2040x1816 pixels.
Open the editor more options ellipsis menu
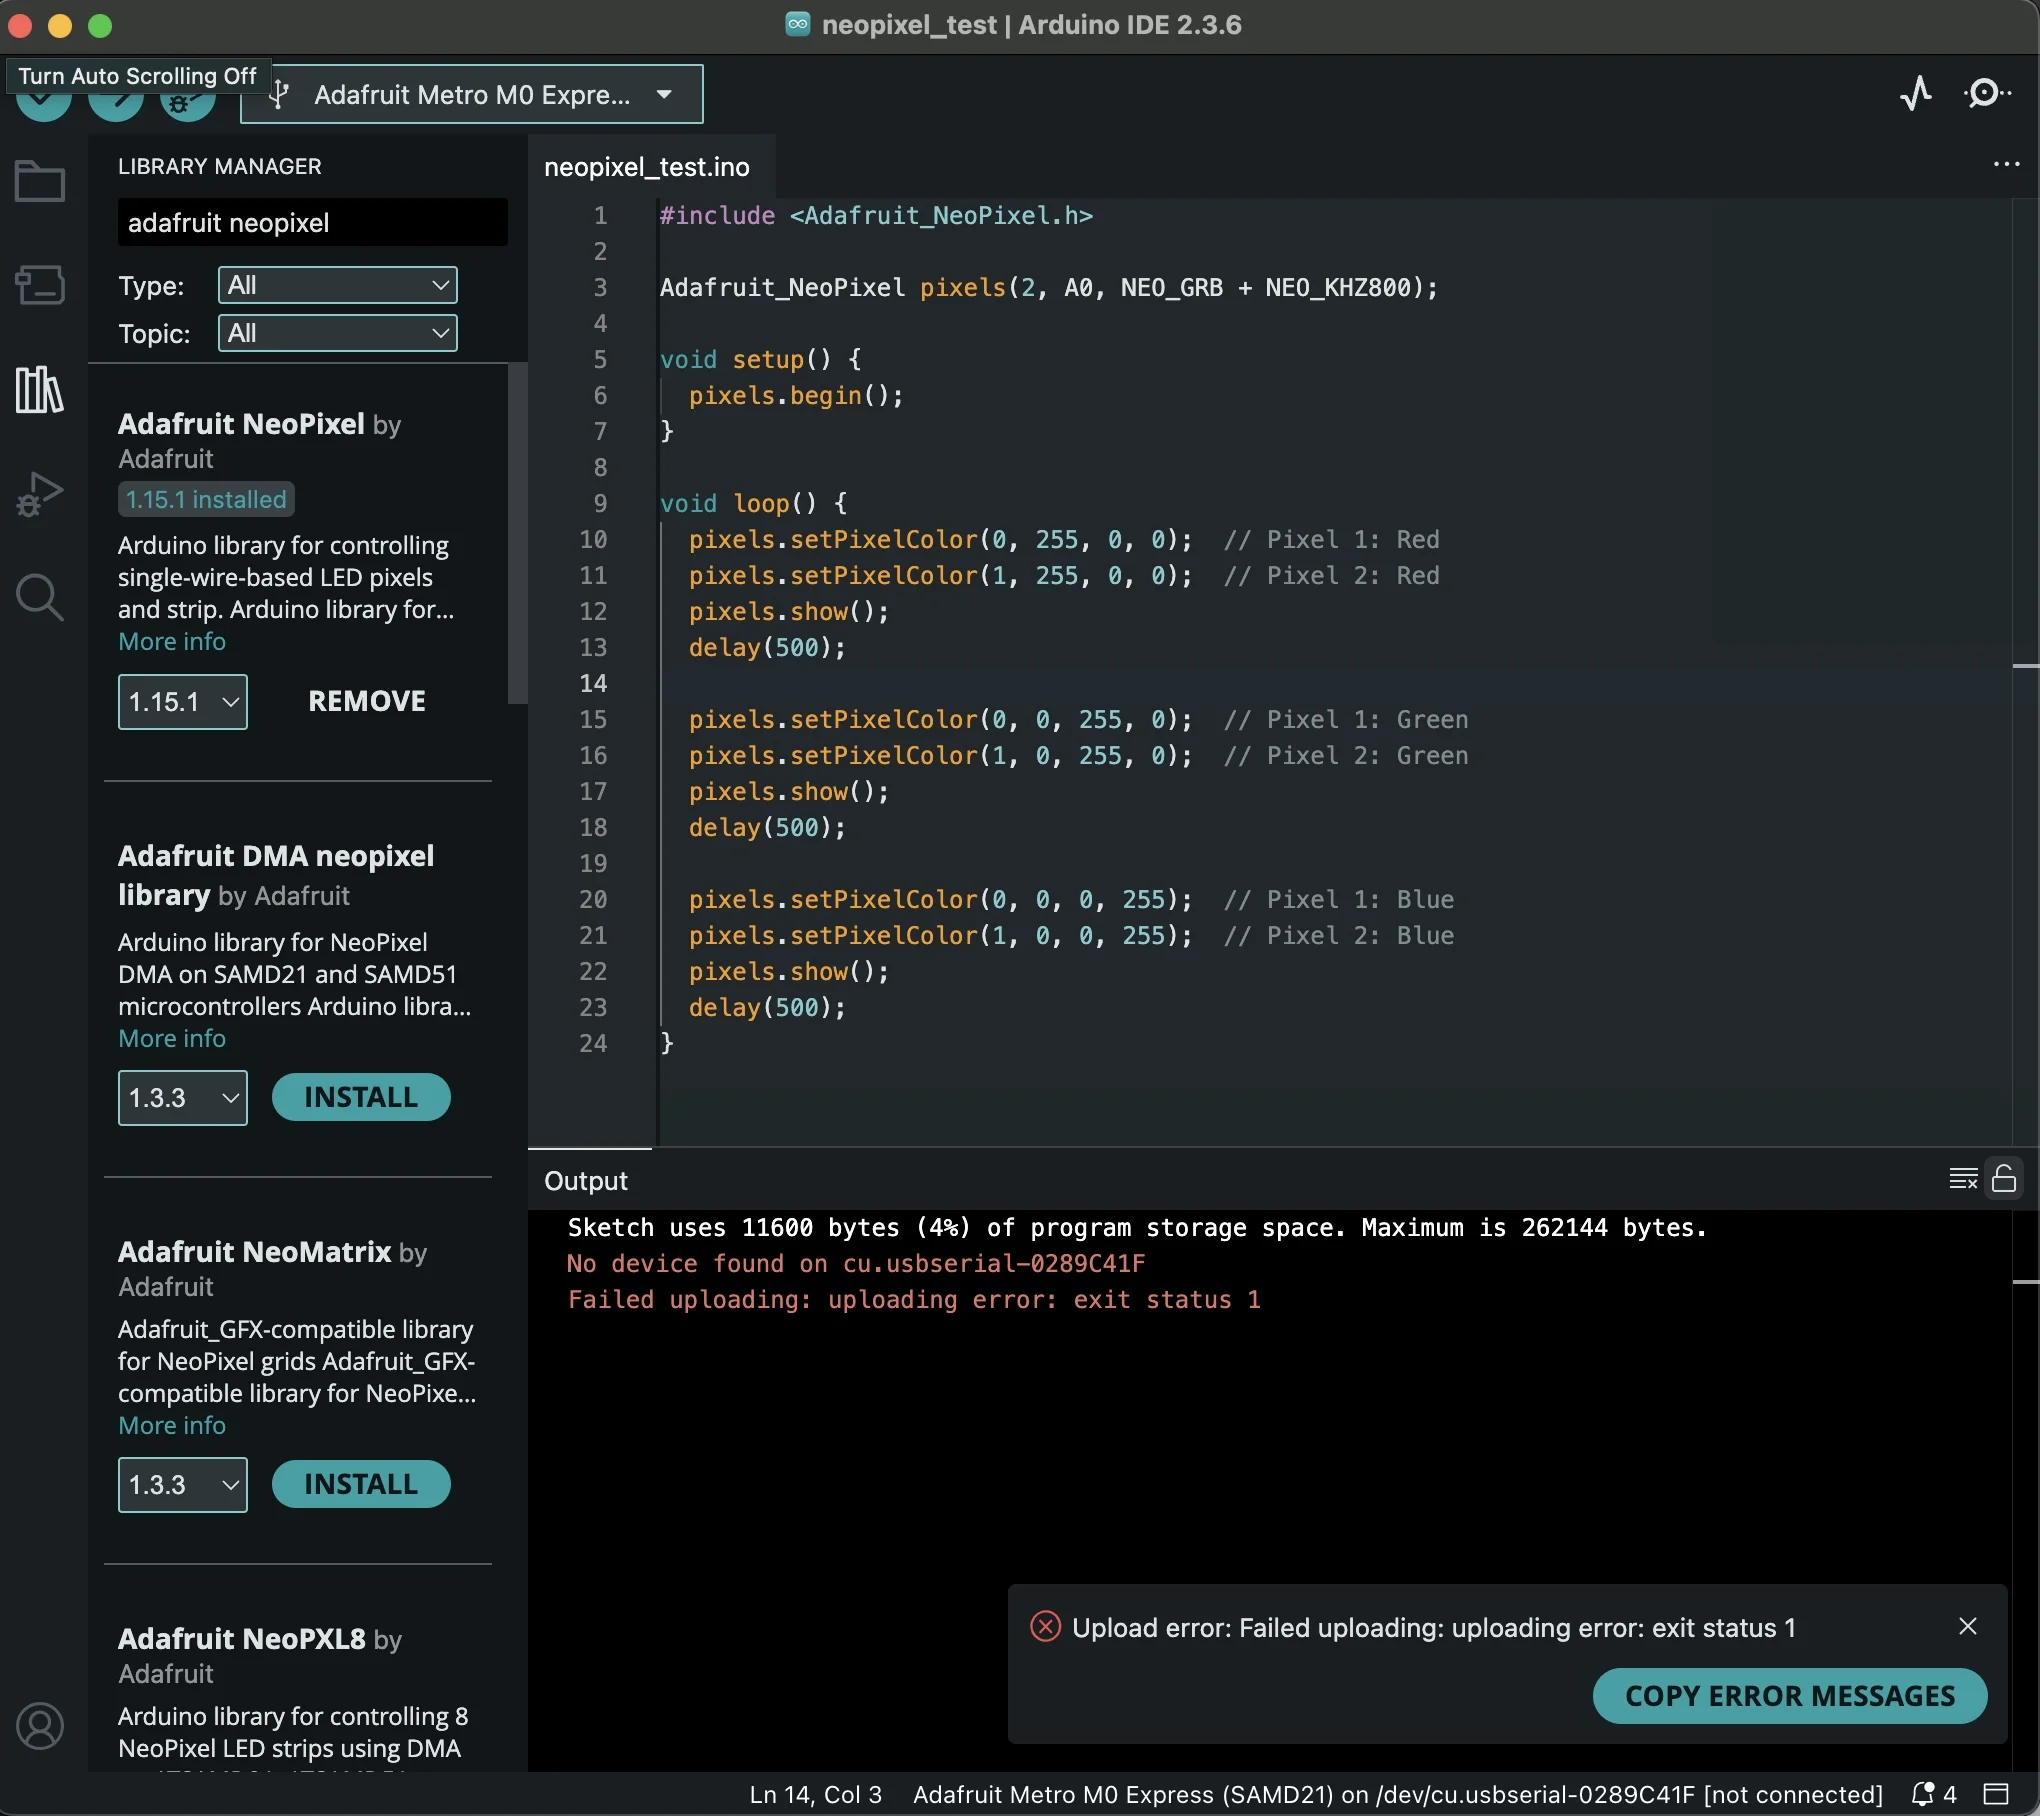[2006, 165]
